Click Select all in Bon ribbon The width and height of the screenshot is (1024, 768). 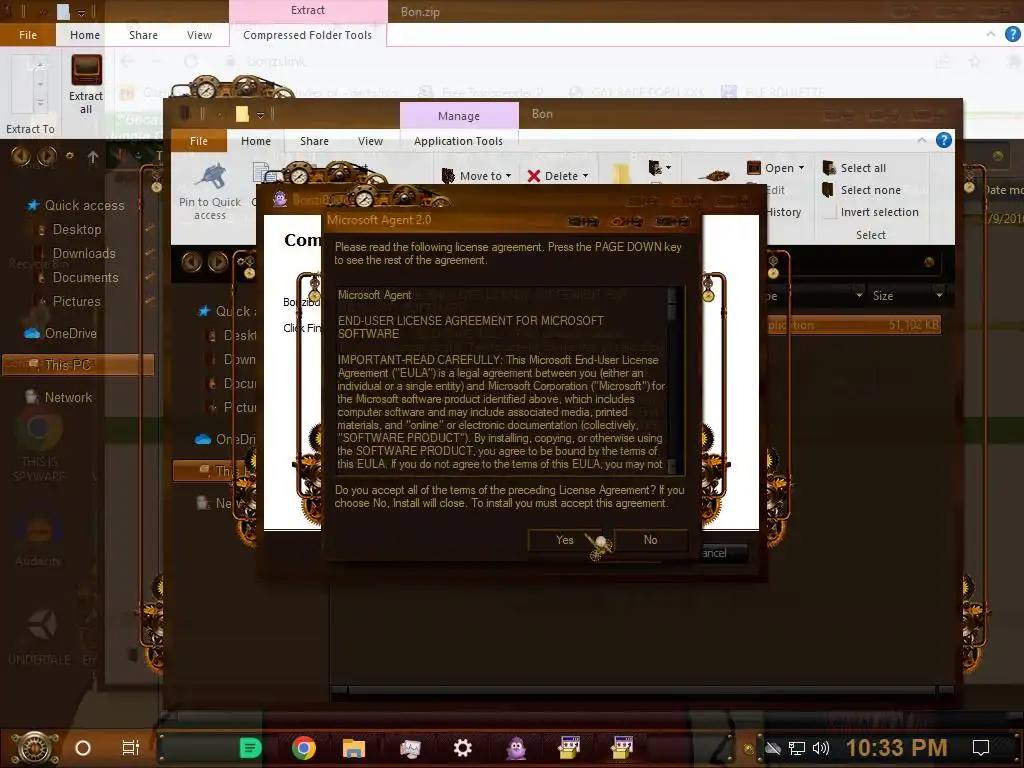pyautogui.click(x=854, y=168)
